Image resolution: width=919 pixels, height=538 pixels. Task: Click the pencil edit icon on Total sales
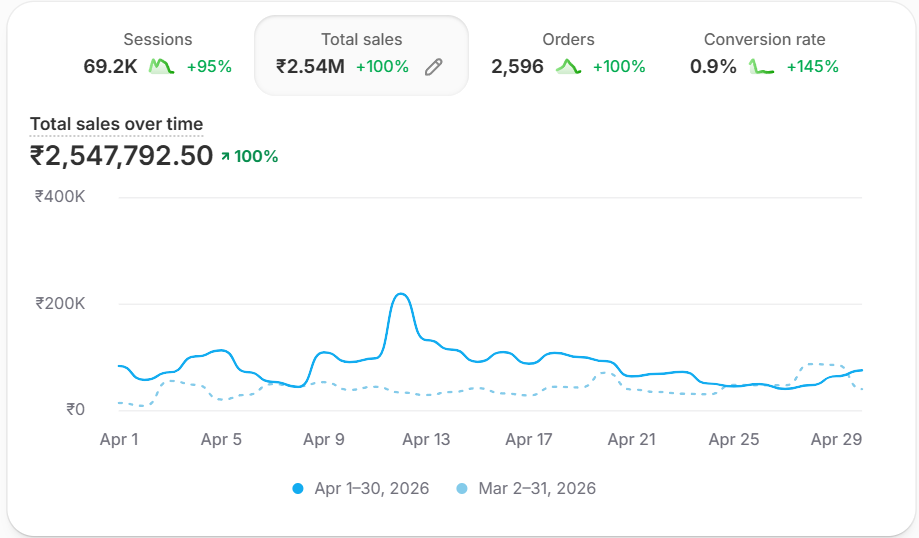pyautogui.click(x=434, y=67)
